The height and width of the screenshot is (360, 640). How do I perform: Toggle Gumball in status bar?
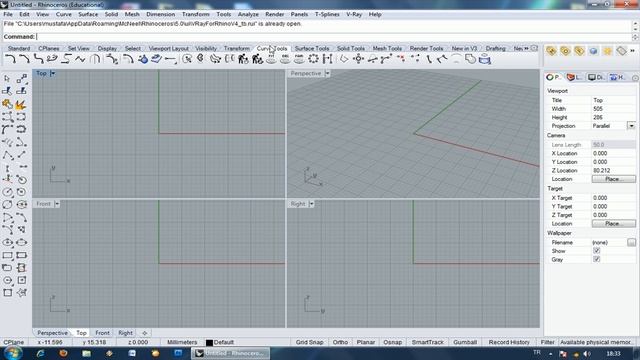pos(465,342)
